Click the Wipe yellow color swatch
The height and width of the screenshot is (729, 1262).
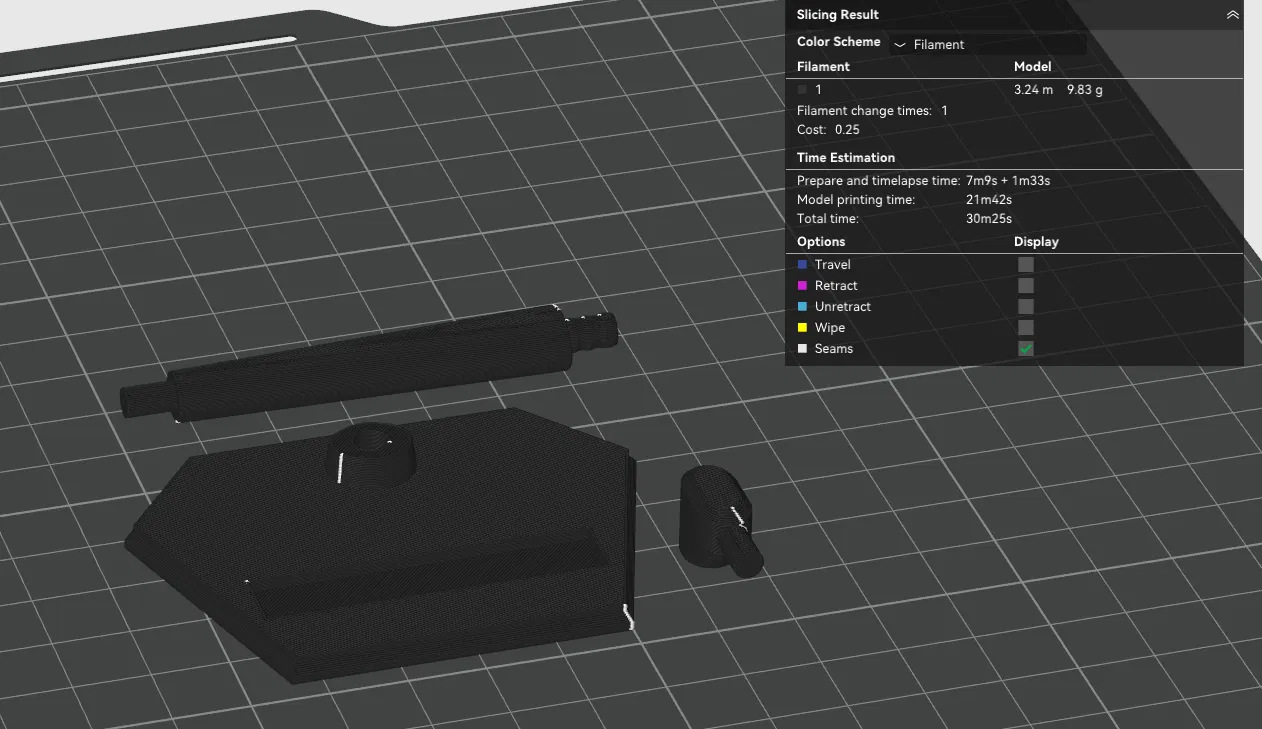(802, 328)
